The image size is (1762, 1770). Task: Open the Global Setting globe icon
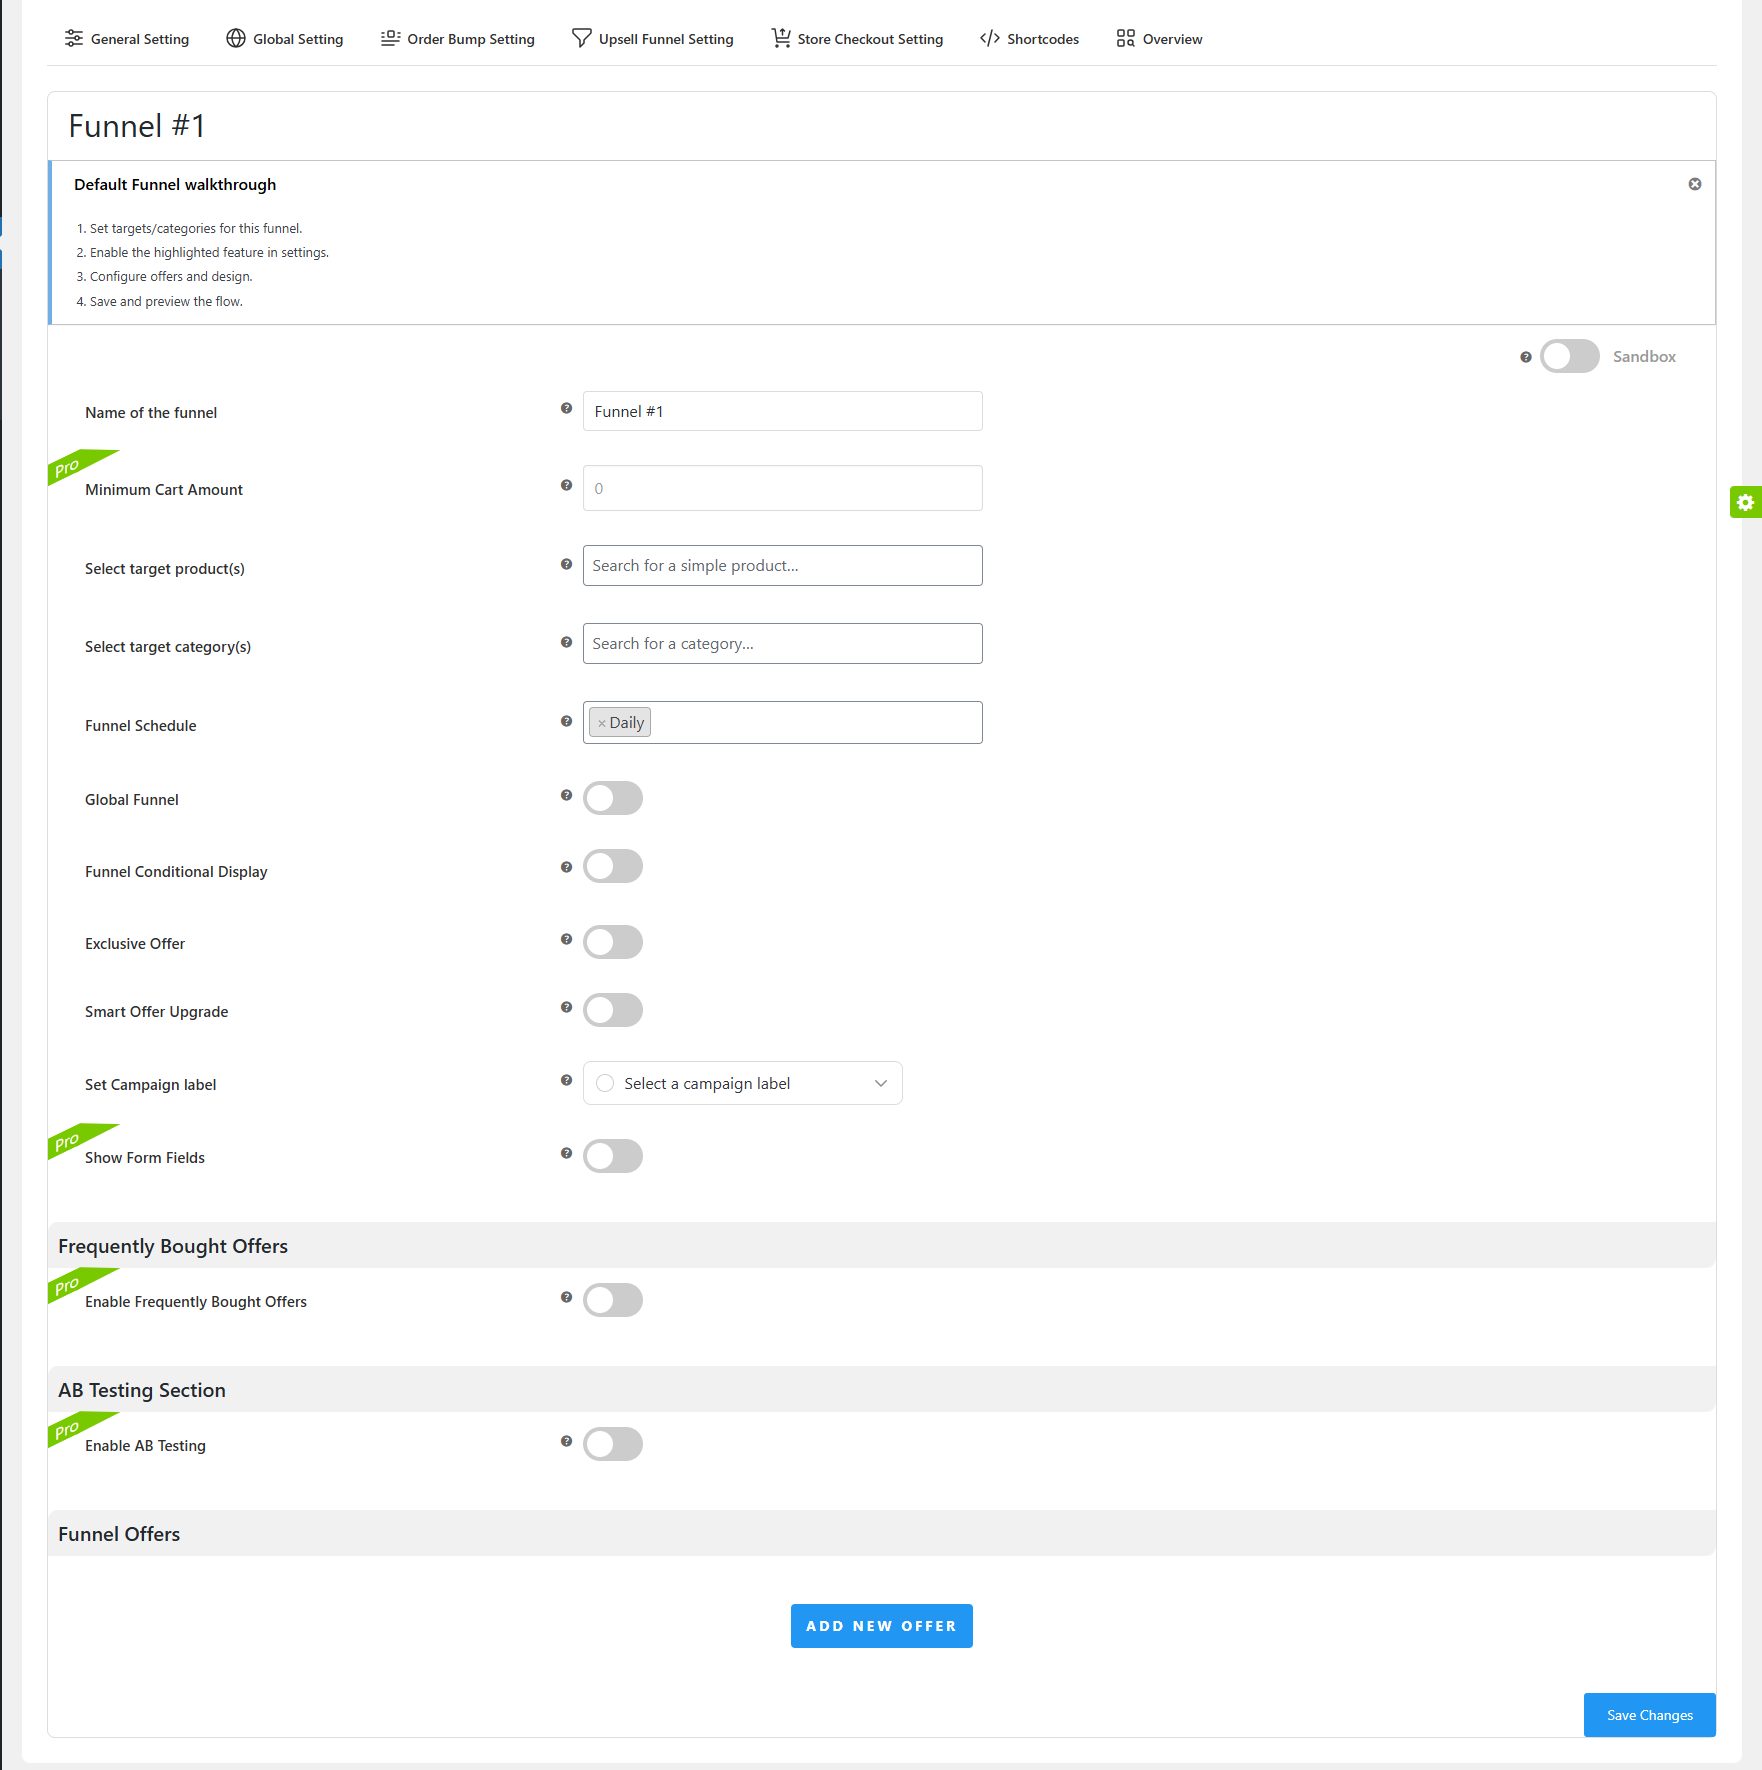tap(236, 38)
